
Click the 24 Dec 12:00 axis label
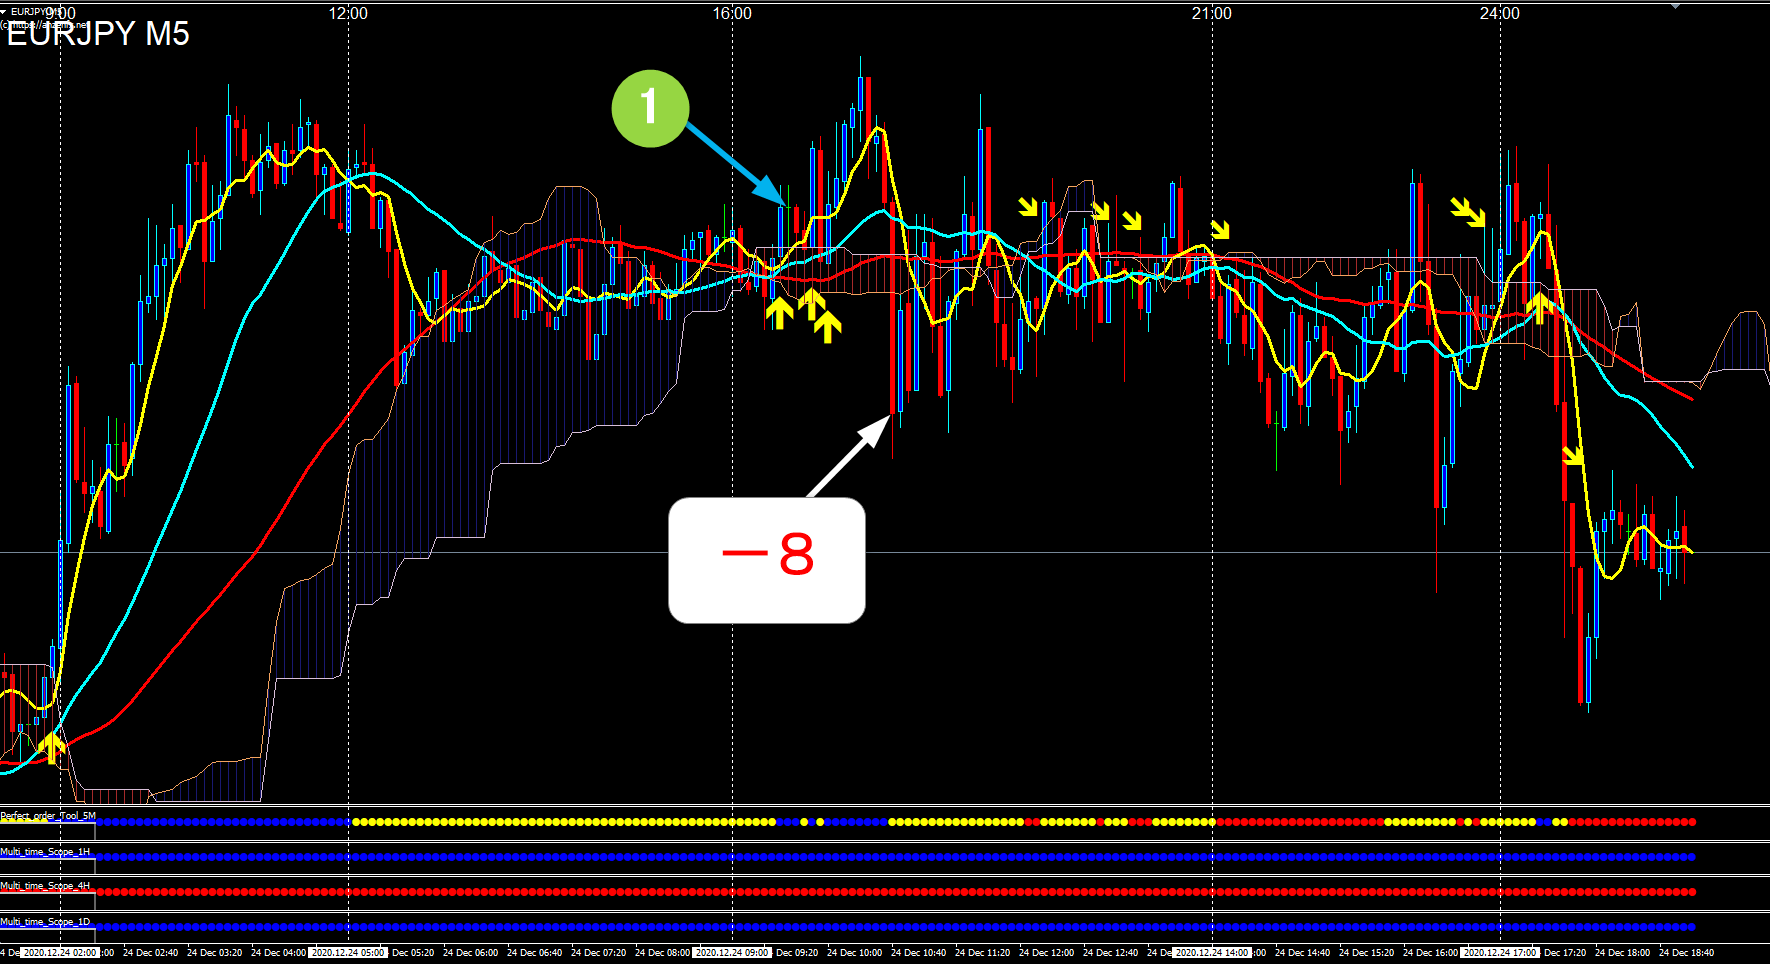pyautogui.click(x=1047, y=953)
